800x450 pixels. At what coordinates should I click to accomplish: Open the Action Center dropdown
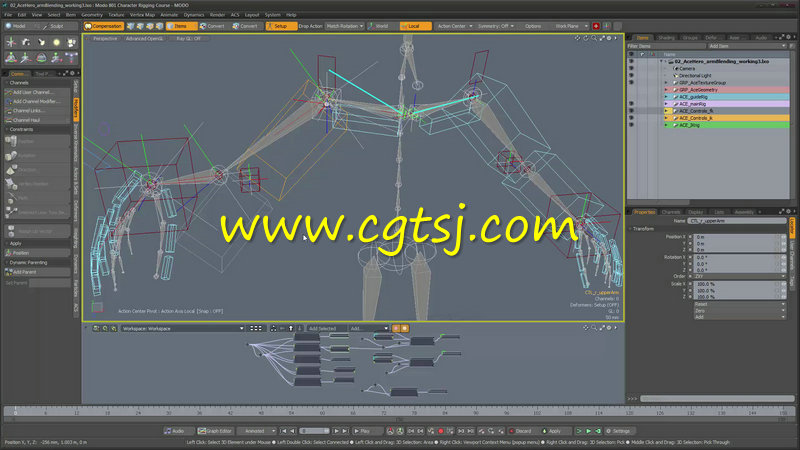click(455, 26)
